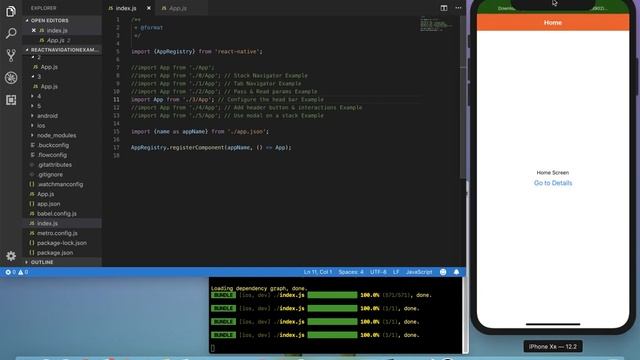Expand the node_modules folder
Screen dimensions: 640x360
click(x=32, y=136)
